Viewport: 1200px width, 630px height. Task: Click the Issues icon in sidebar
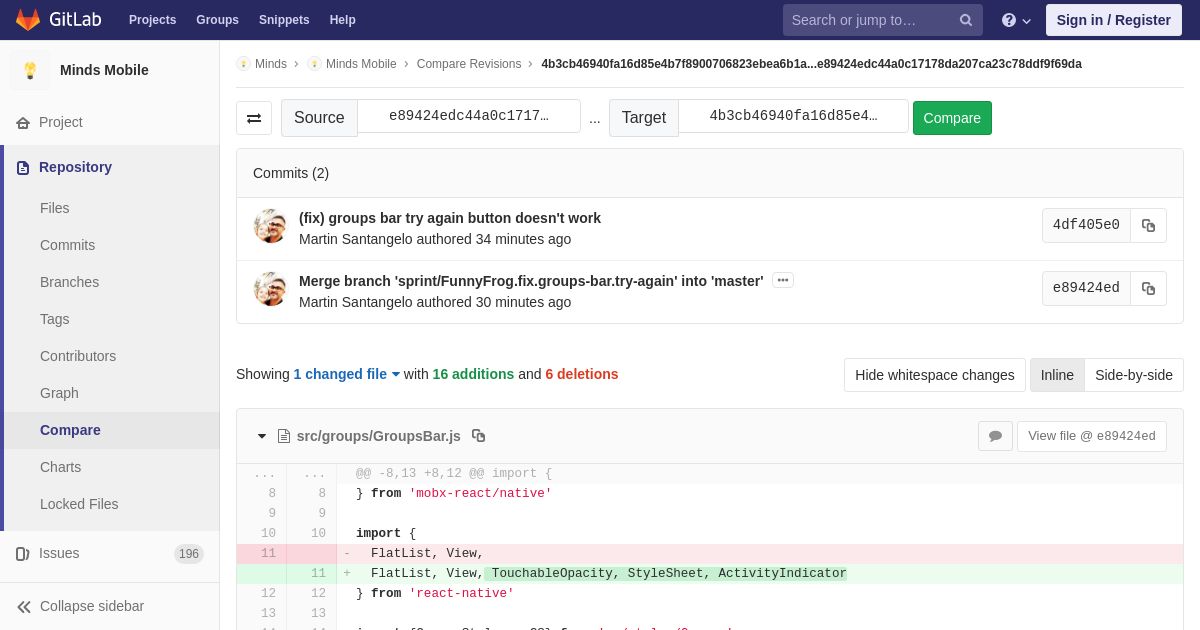[x=23, y=553]
